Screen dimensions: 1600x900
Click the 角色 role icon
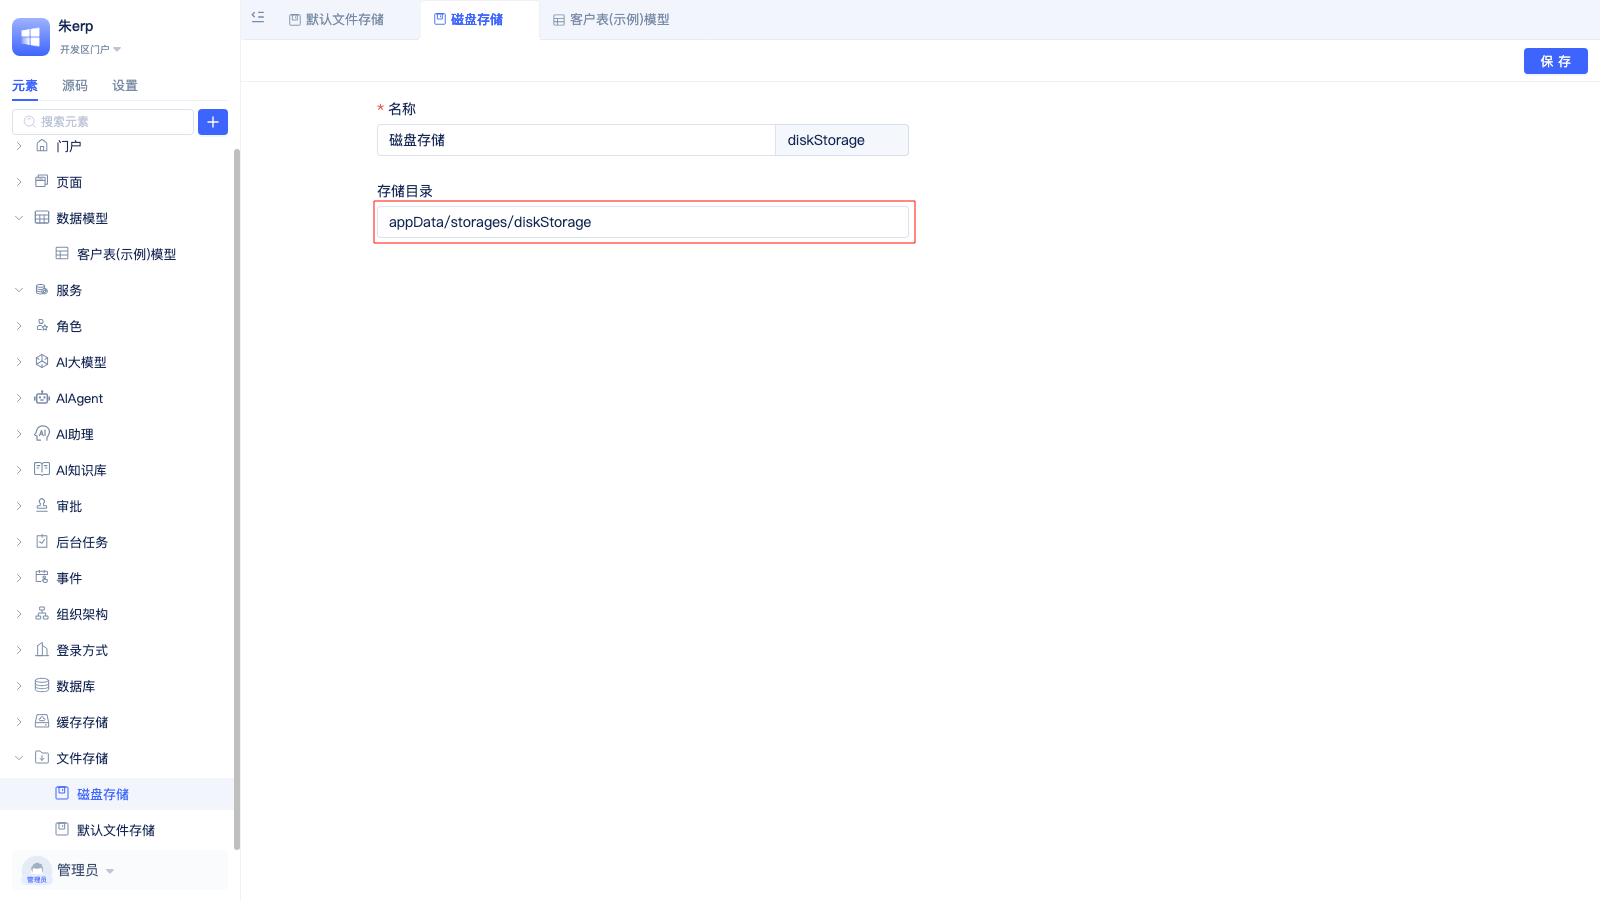[x=42, y=326]
